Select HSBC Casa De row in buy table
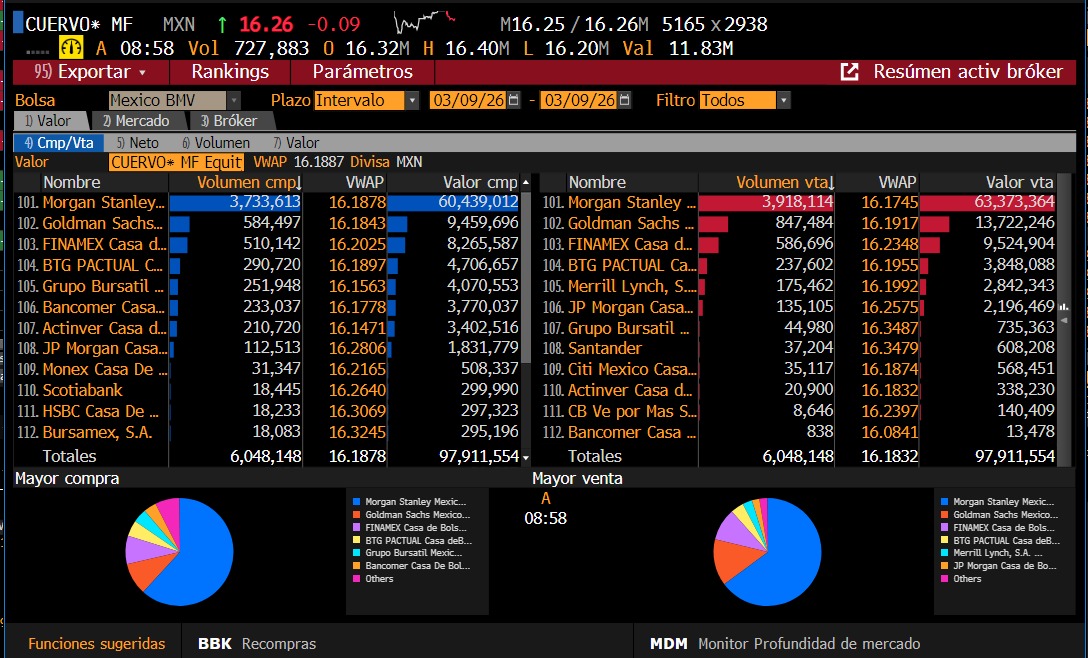Screen dimensions: 1088x658 [x=266, y=411]
